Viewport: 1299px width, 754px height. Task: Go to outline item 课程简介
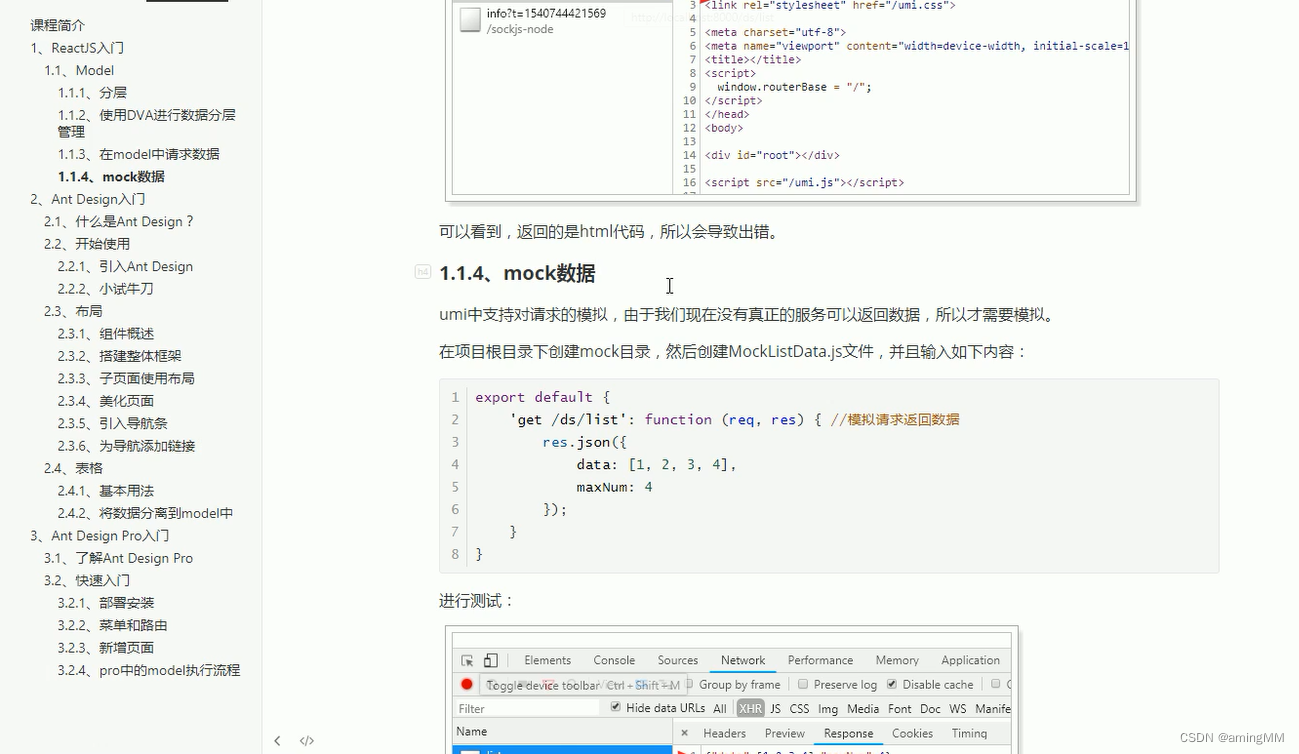[58, 25]
